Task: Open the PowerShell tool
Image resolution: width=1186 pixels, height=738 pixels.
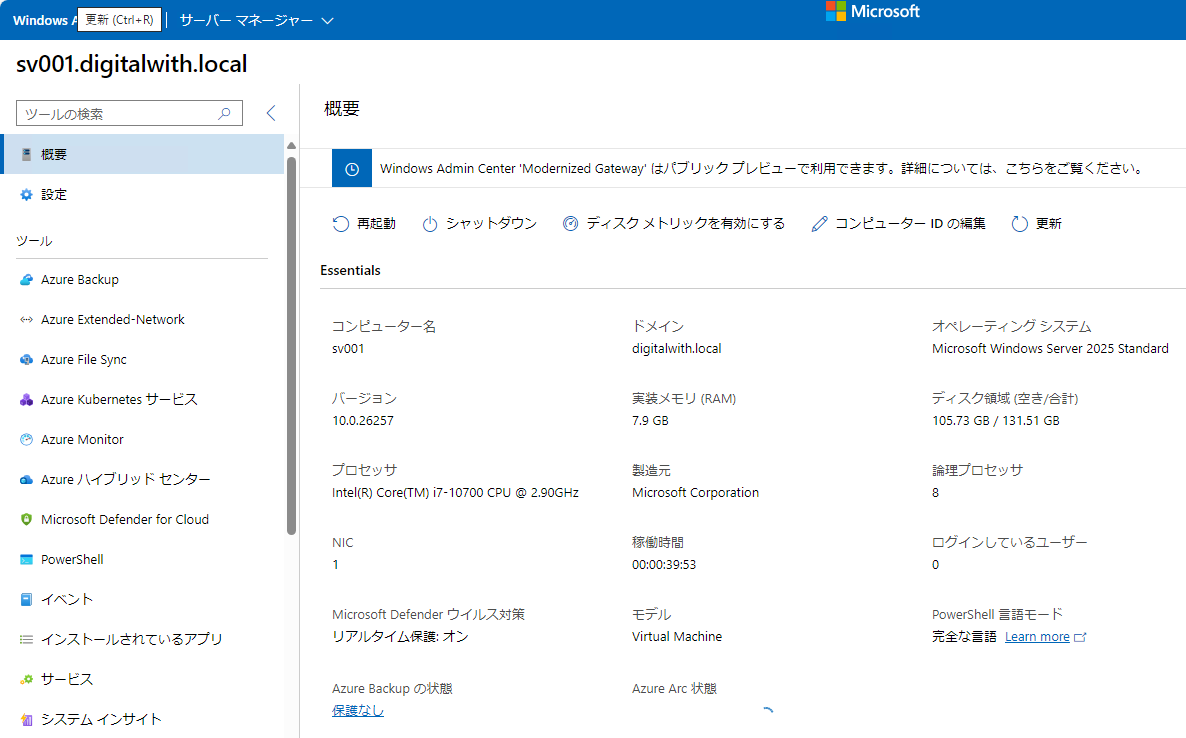Action: coord(142,560)
